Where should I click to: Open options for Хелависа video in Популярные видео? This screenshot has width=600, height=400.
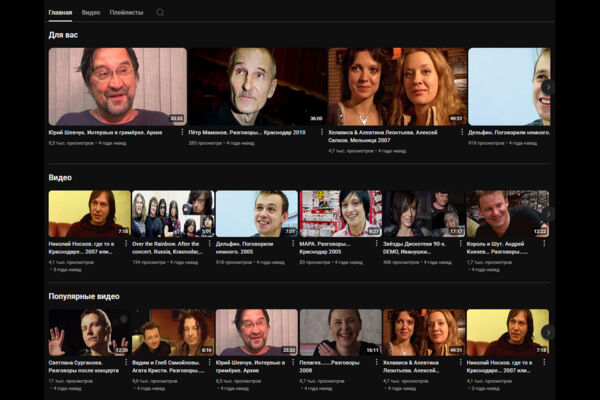[x=461, y=362]
